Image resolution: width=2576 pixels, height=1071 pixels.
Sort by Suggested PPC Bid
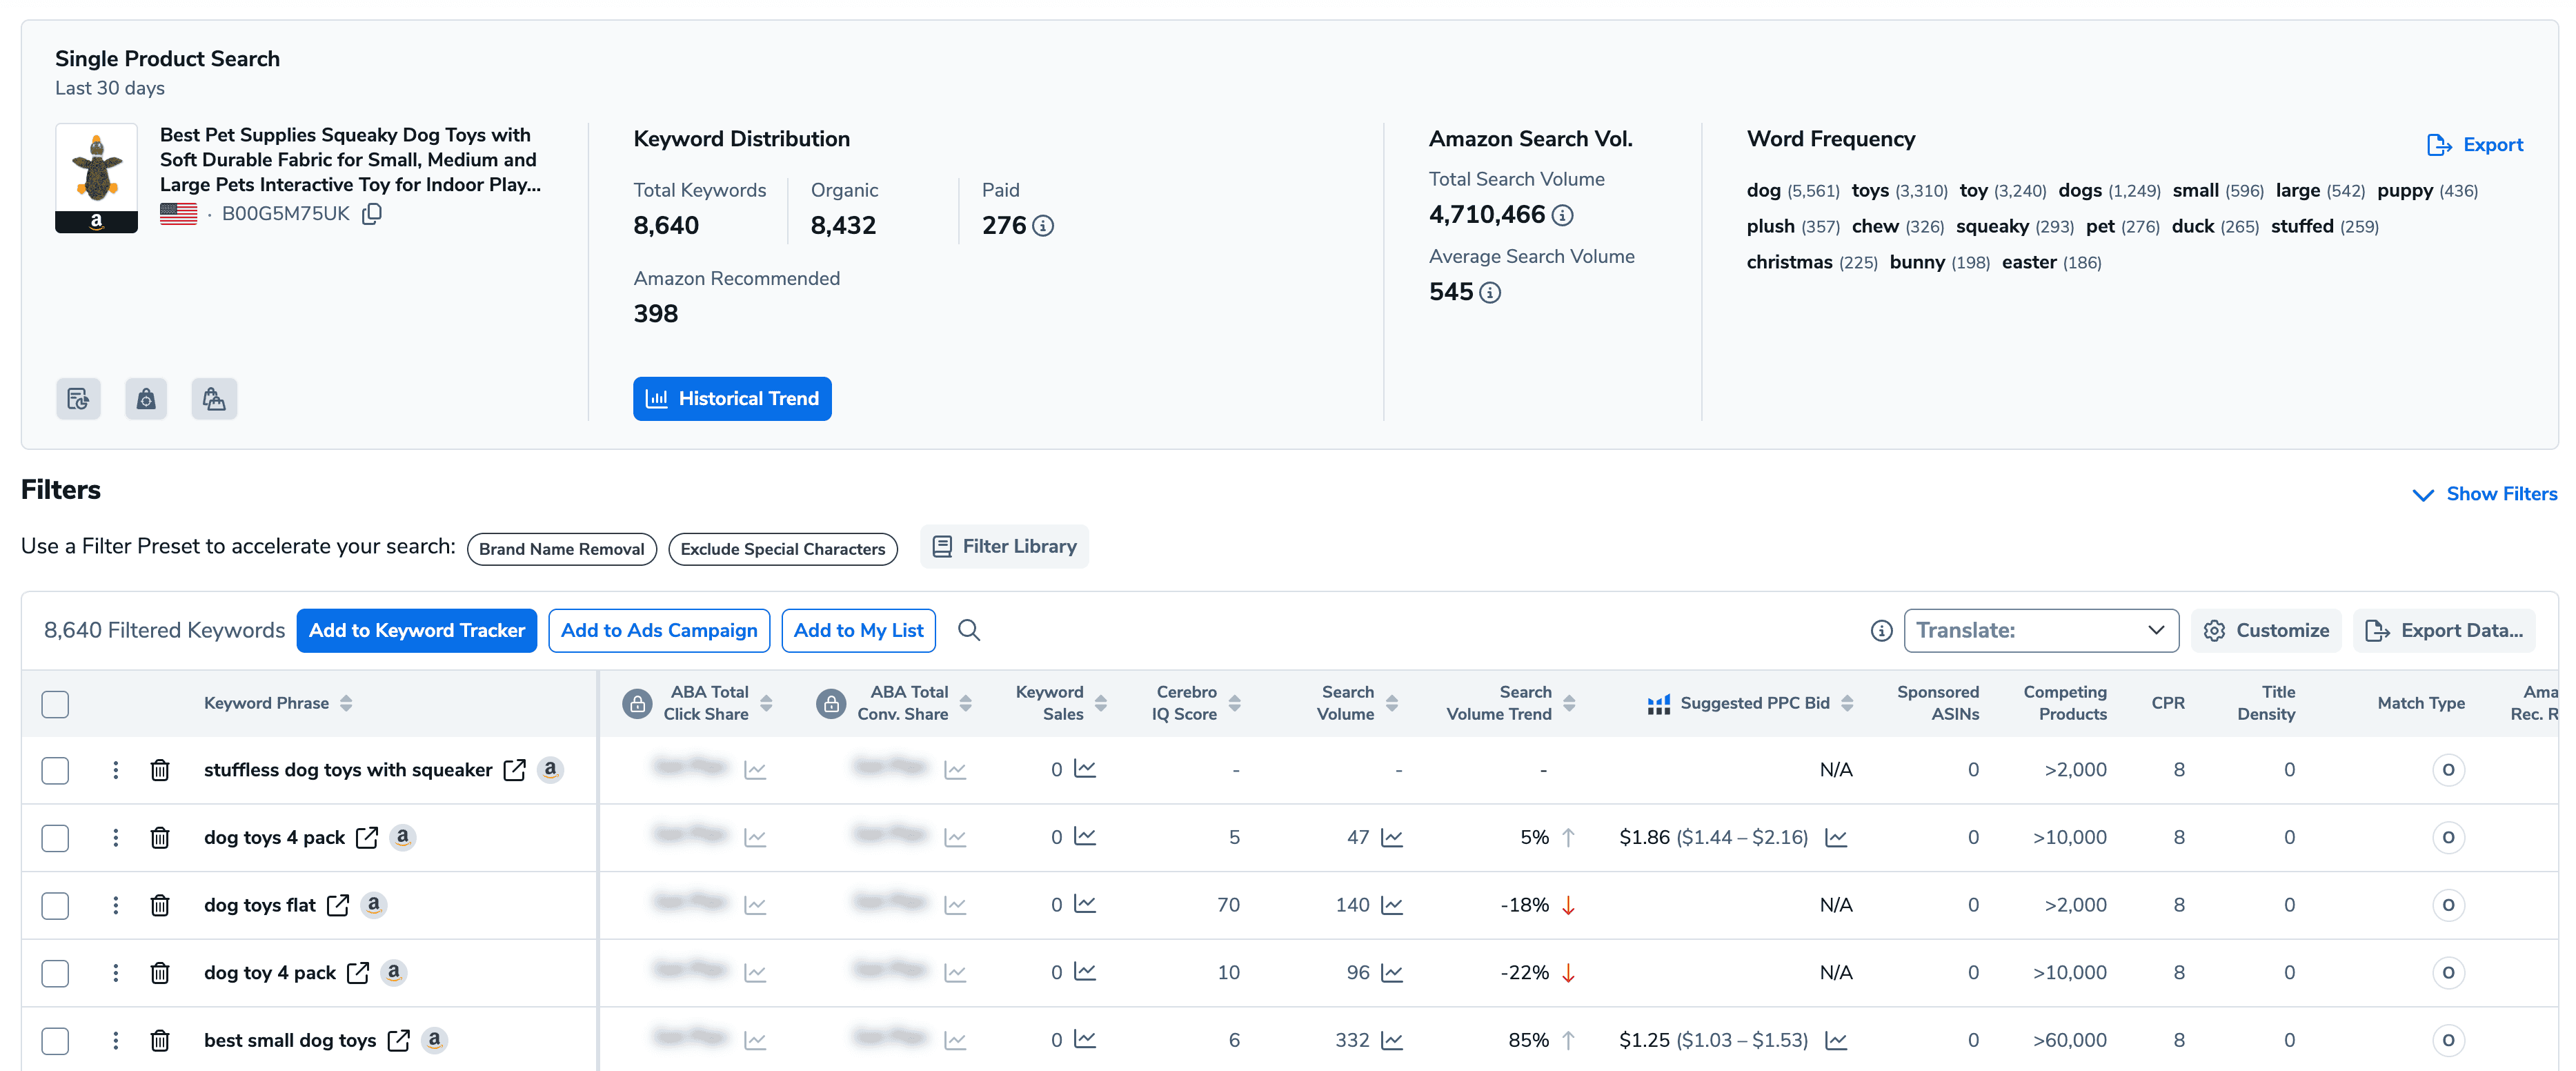[1847, 703]
